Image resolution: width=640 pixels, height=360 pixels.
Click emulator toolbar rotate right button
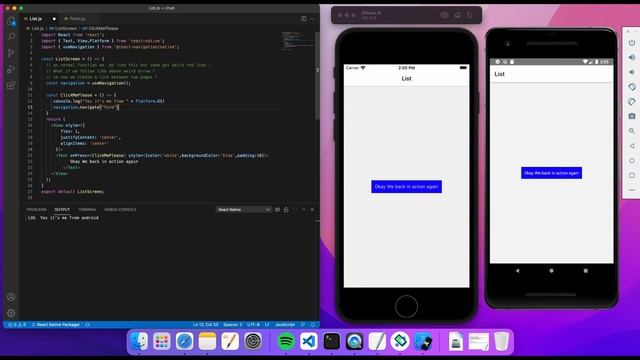point(632,102)
